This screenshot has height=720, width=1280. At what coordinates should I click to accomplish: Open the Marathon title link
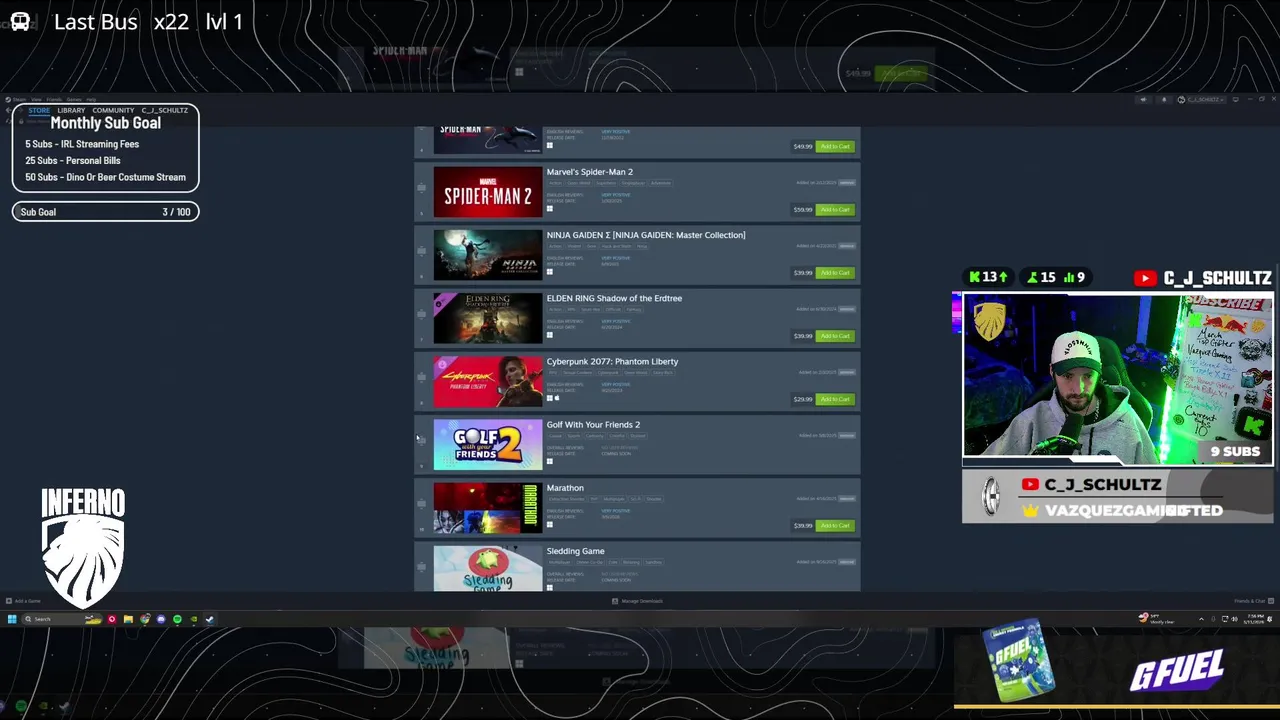pyautogui.click(x=565, y=488)
